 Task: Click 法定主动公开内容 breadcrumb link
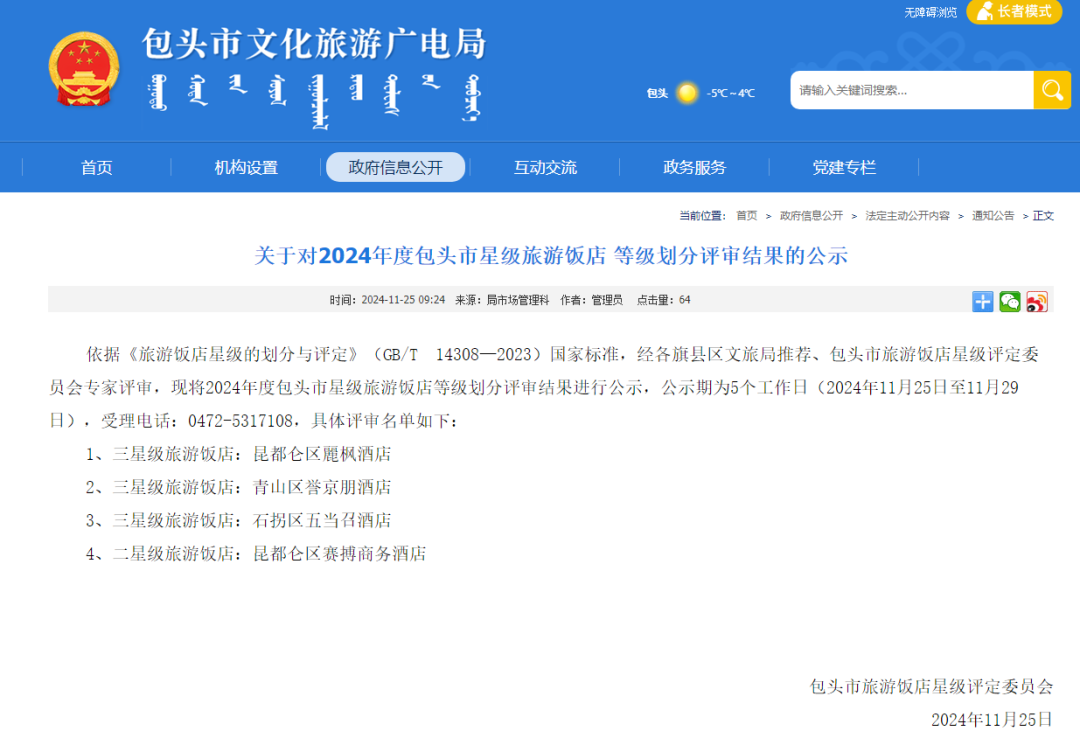pyautogui.click(x=907, y=216)
